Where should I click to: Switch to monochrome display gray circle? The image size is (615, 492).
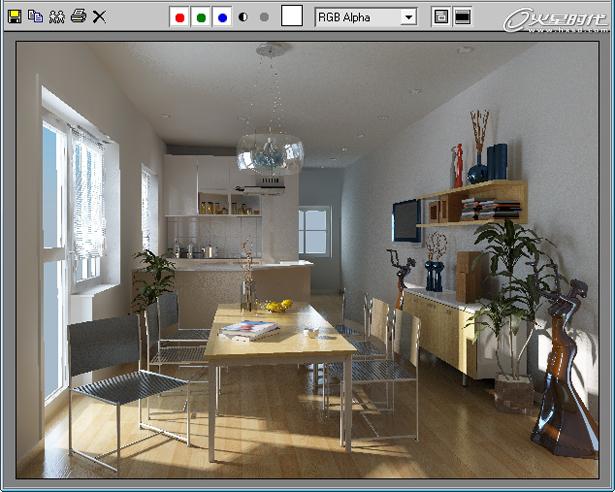(x=264, y=17)
